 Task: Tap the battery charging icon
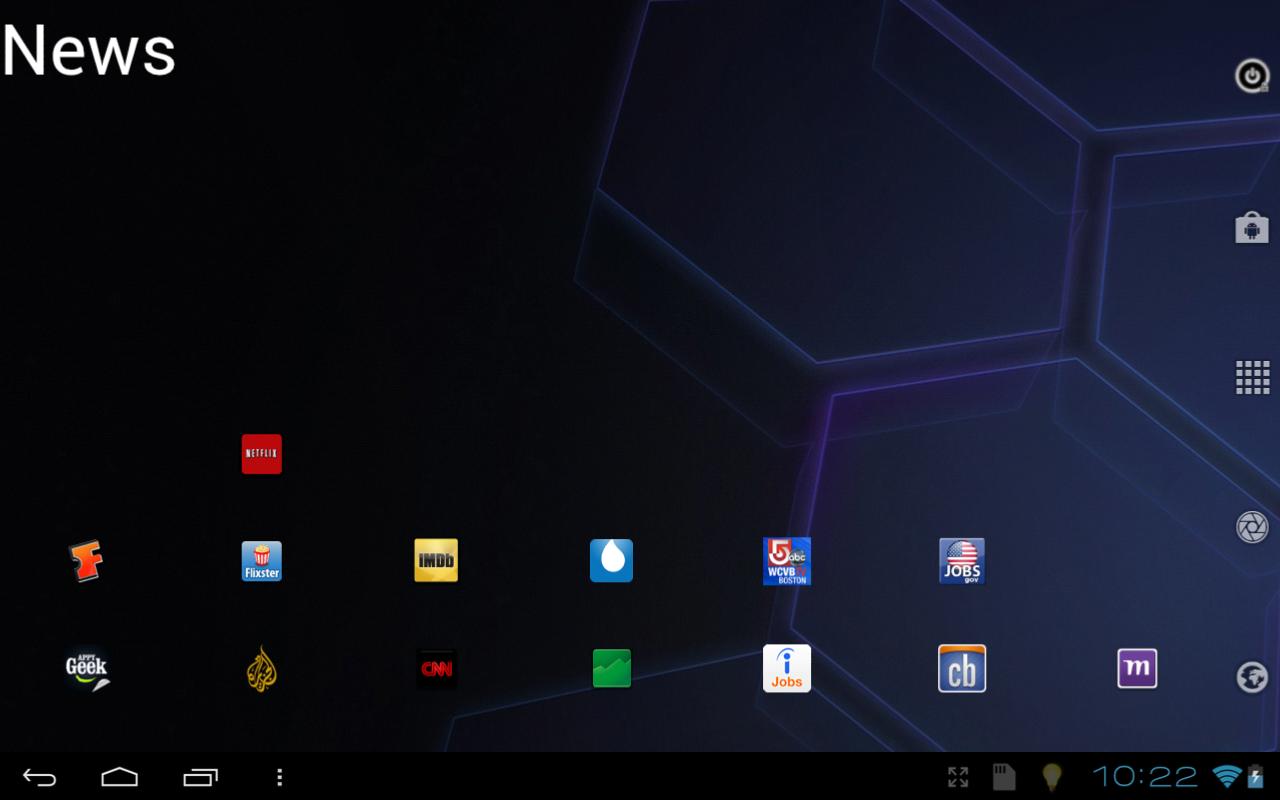click(1255, 777)
